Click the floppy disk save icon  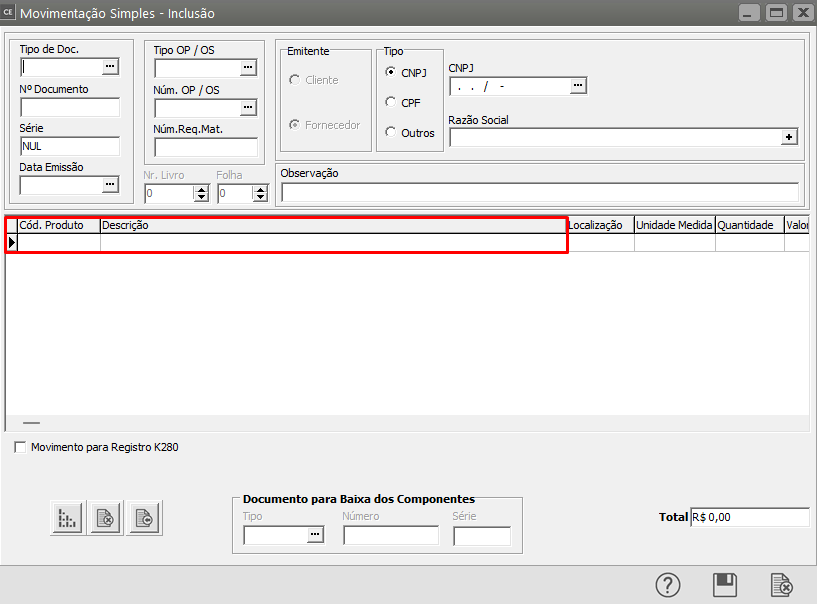[x=724, y=585]
